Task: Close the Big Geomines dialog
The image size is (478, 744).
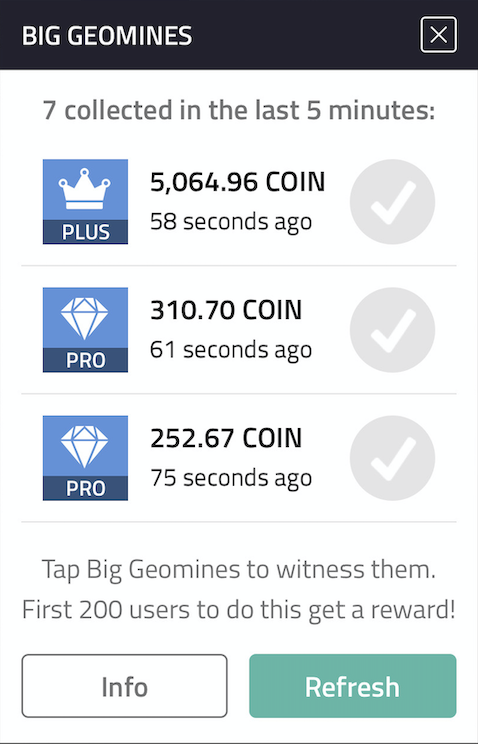Action: point(439,35)
